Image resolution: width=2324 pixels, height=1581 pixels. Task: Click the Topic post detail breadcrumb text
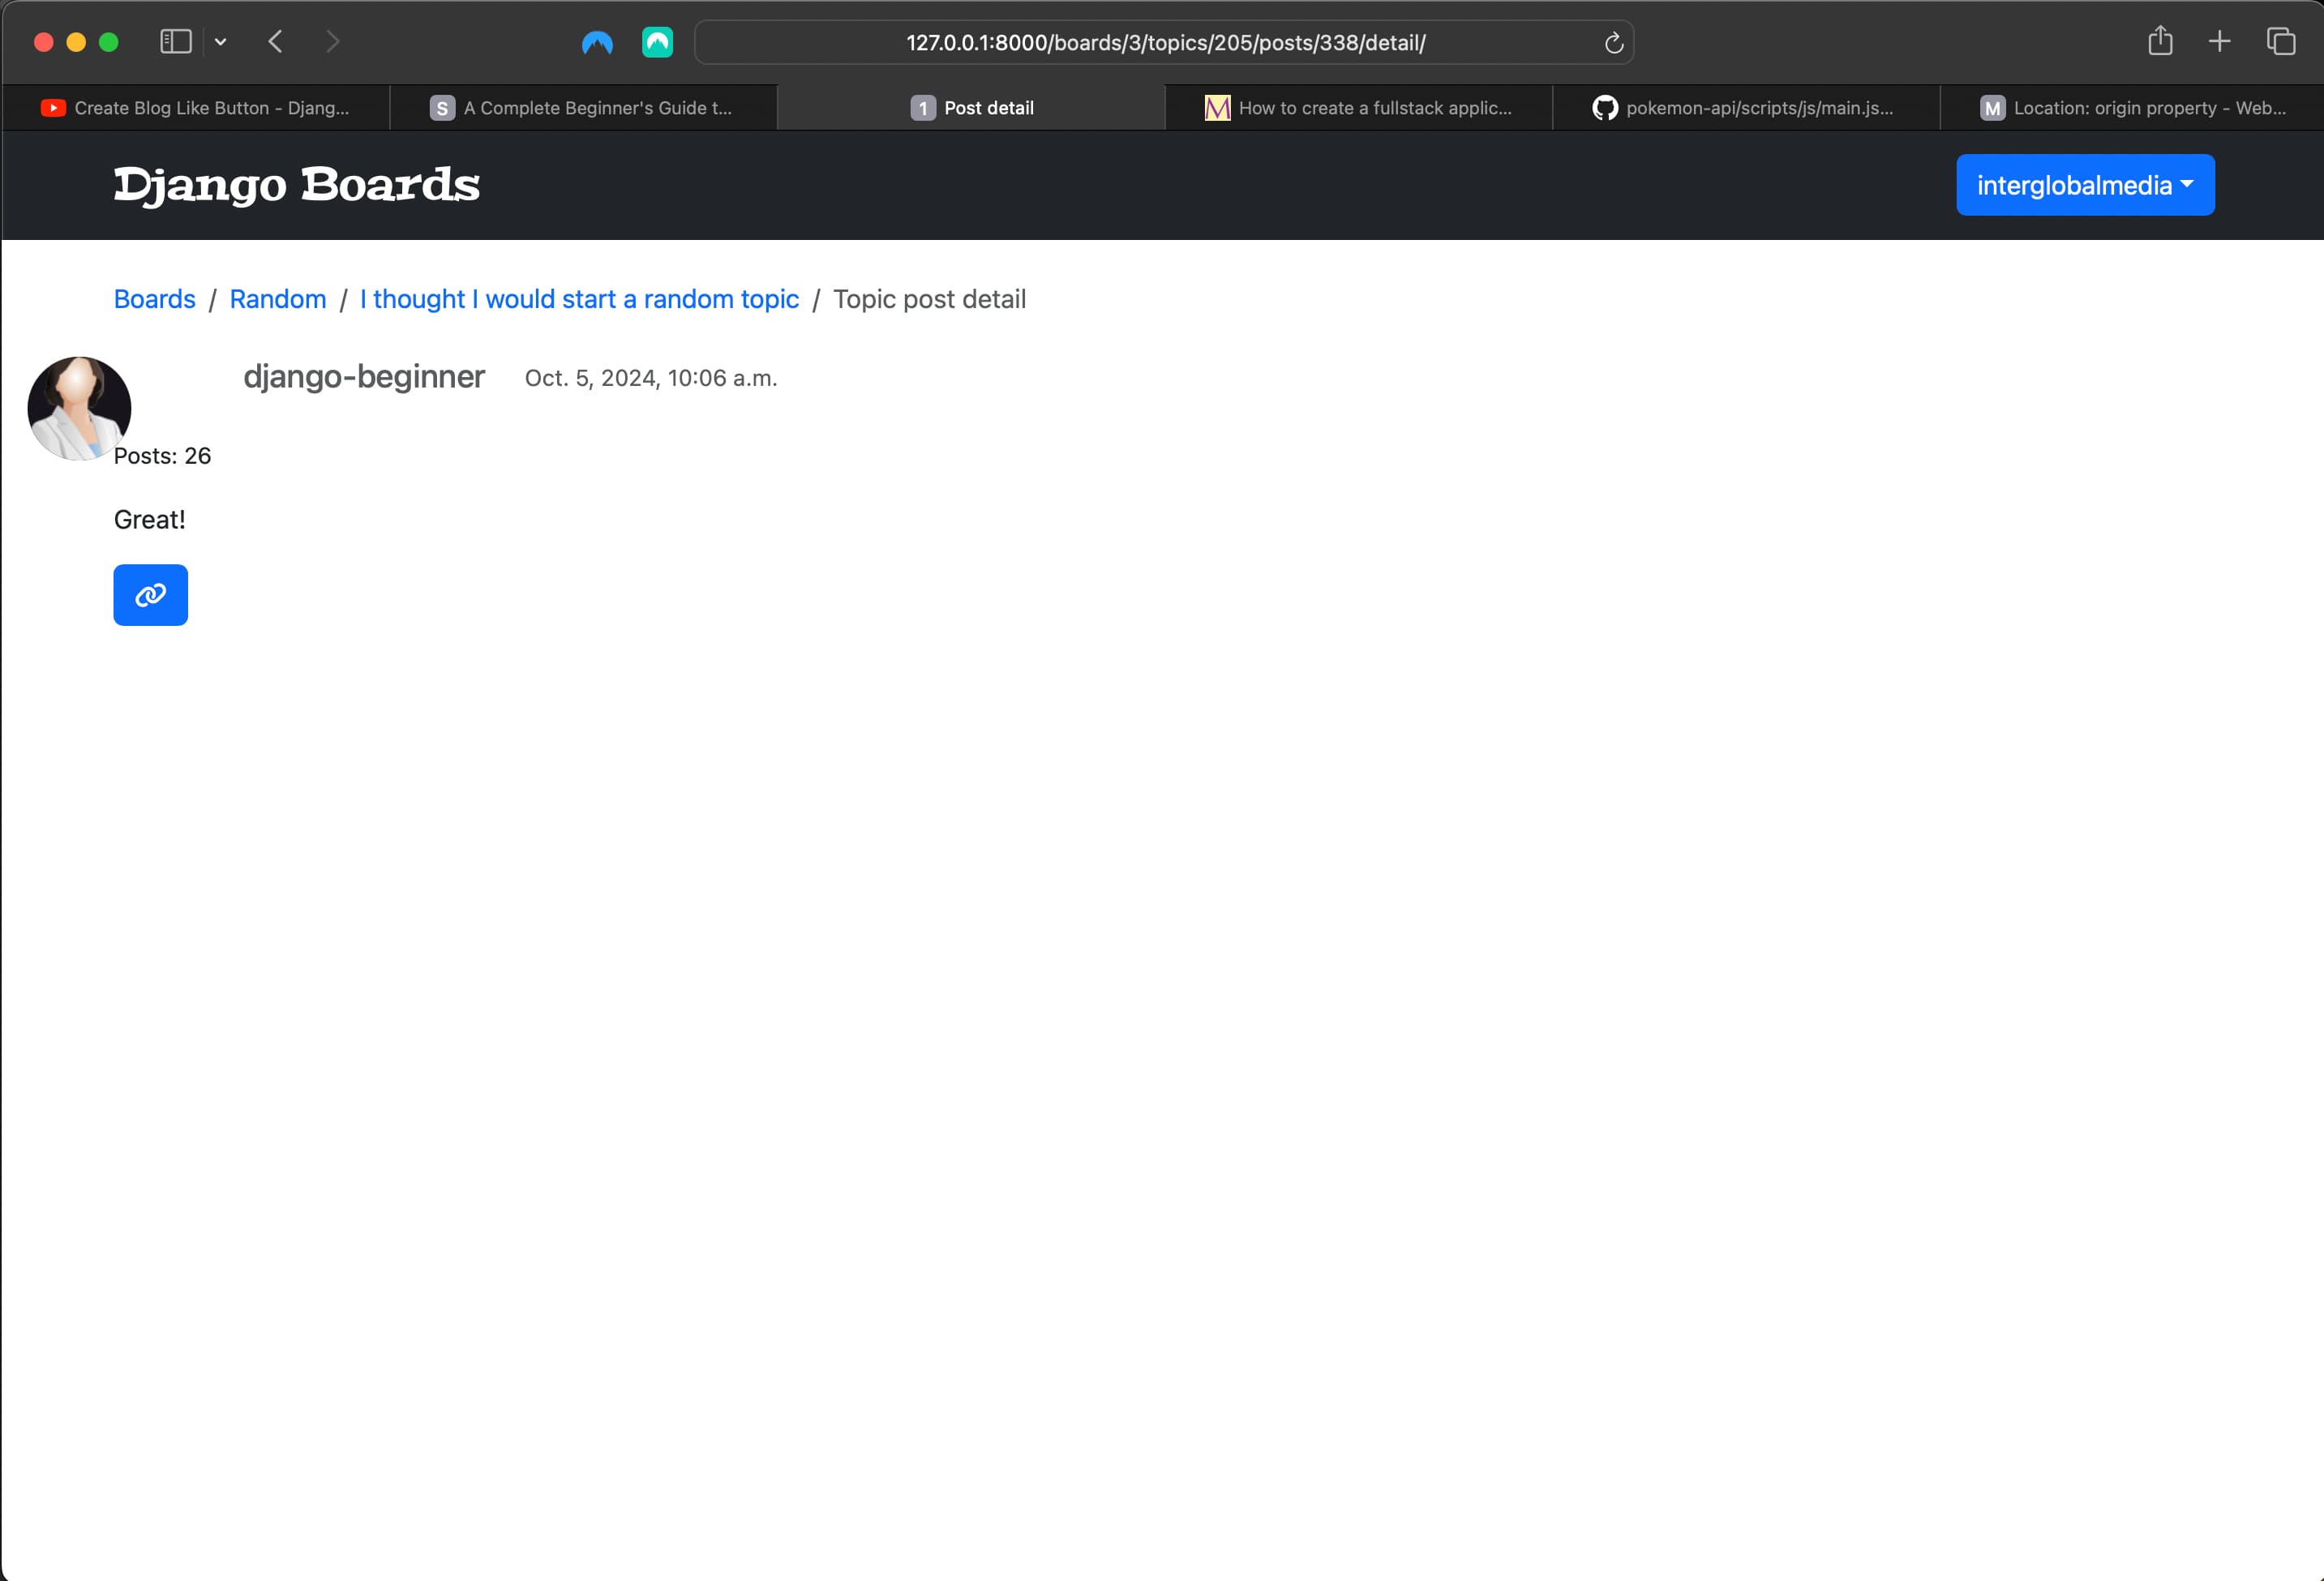[x=929, y=299]
